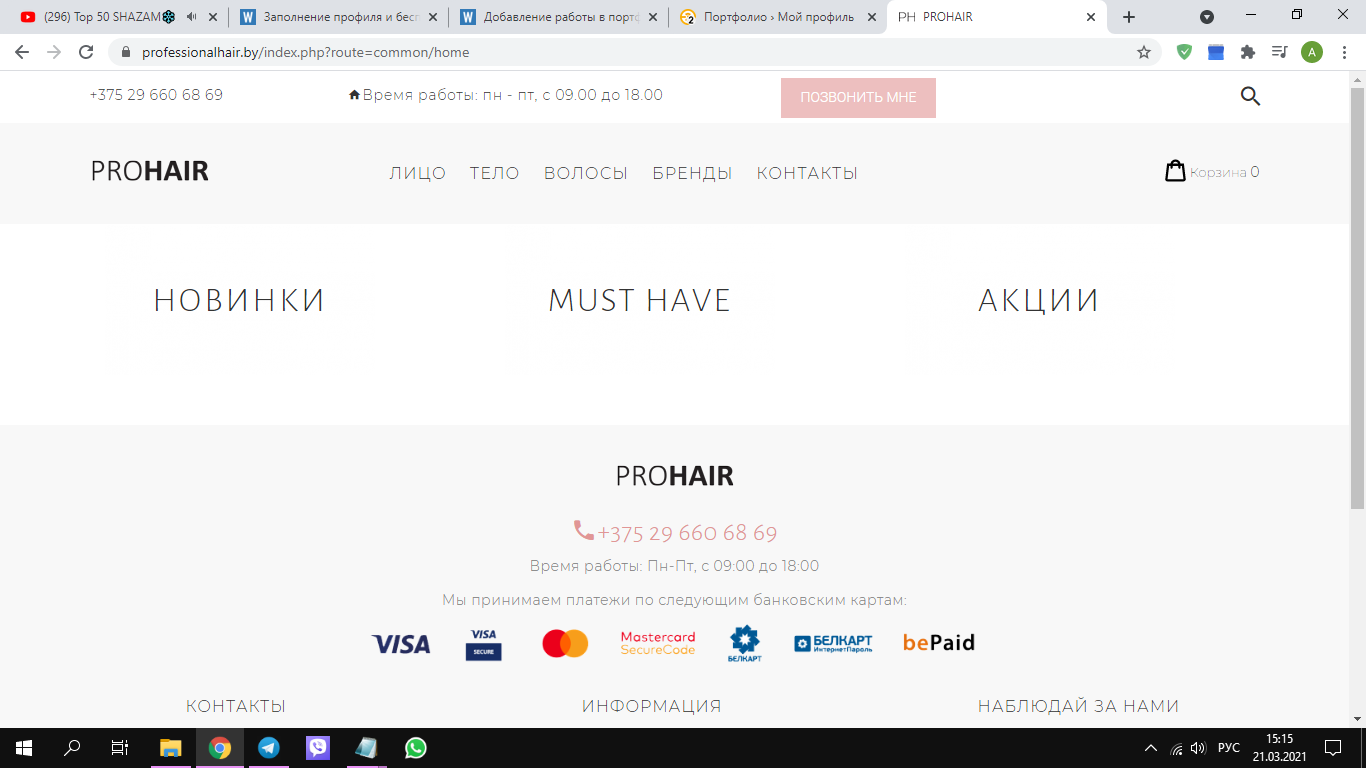
Task: Open КОНТАКТЫ menu item
Action: [x=807, y=173]
